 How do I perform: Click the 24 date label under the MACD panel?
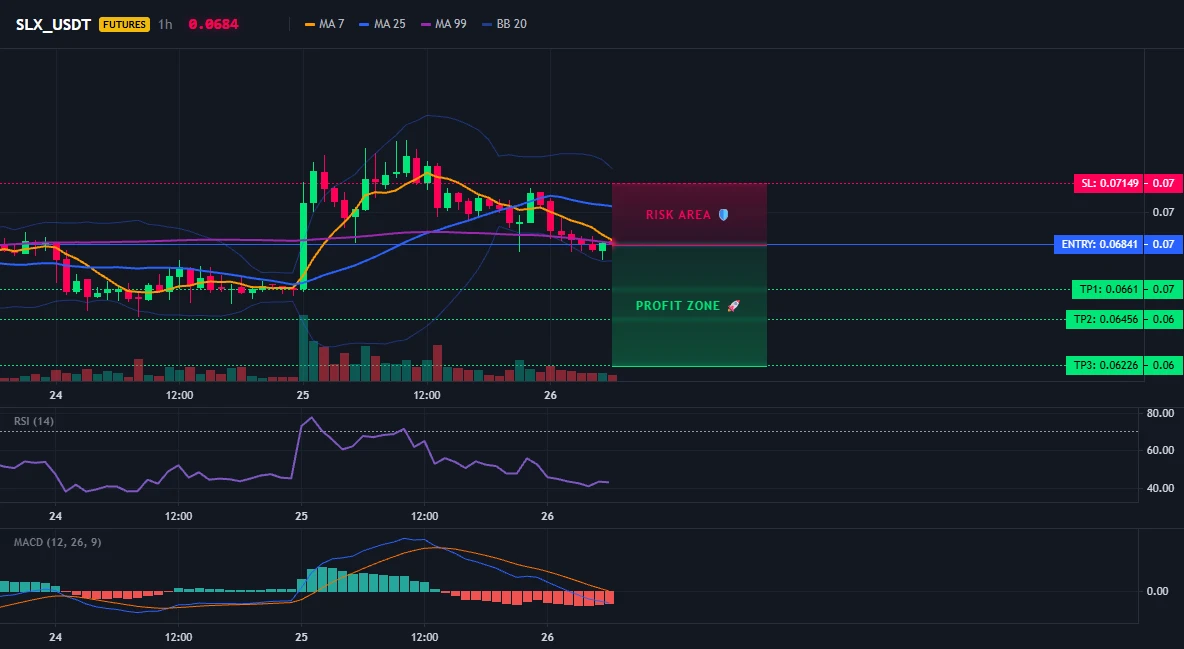(x=55, y=637)
